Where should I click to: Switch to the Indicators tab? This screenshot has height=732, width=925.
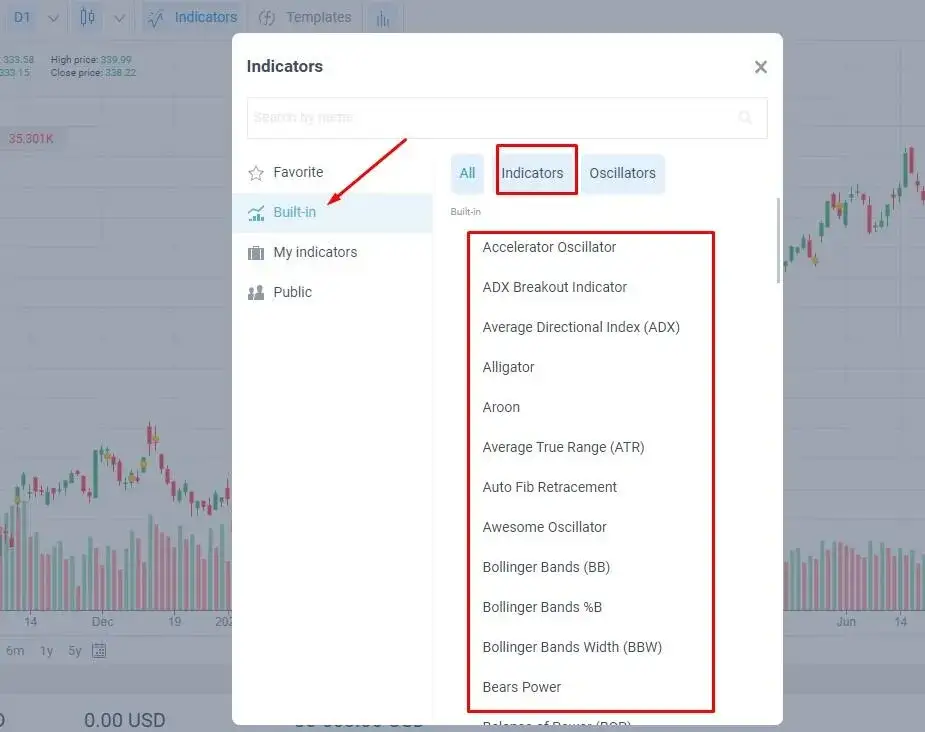pyautogui.click(x=536, y=172)
